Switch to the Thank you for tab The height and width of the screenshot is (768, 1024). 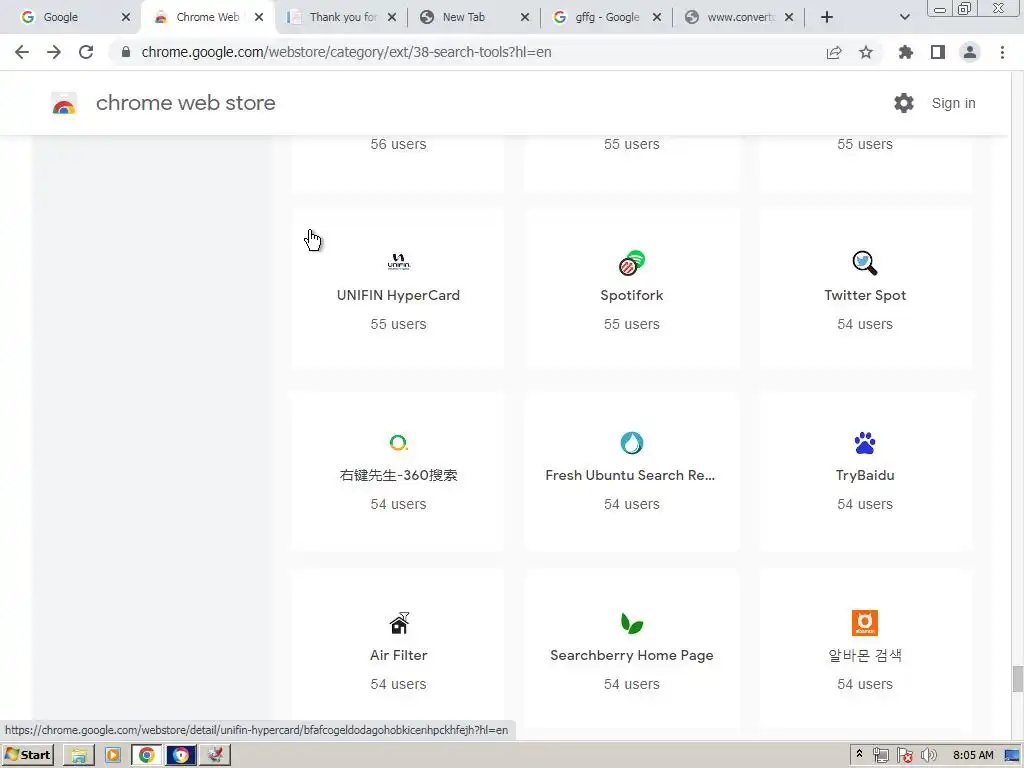pyautogui.click(x=342, y=17)
